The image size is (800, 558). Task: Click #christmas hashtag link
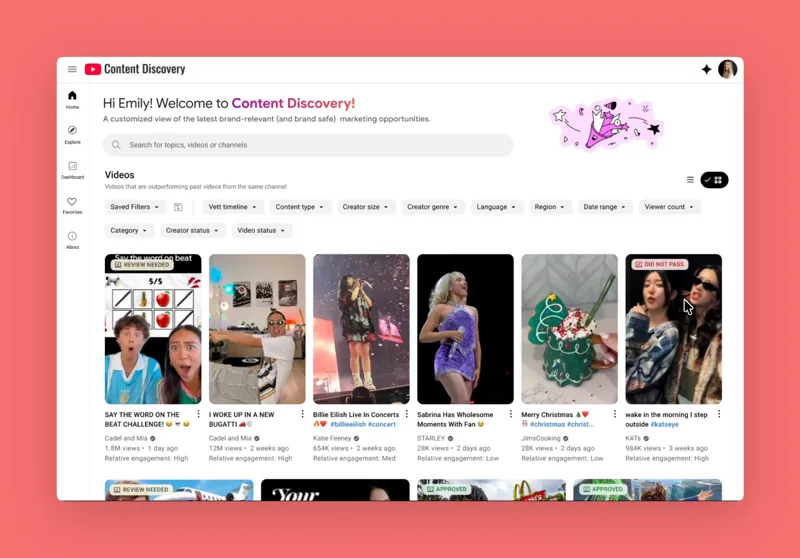tap(547, 424)
